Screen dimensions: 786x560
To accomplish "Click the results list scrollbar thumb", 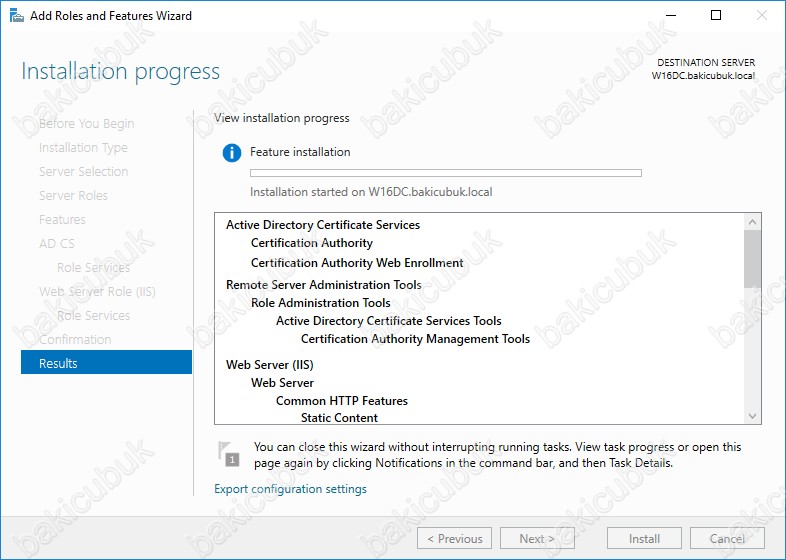I will click(x=752, y=259).
